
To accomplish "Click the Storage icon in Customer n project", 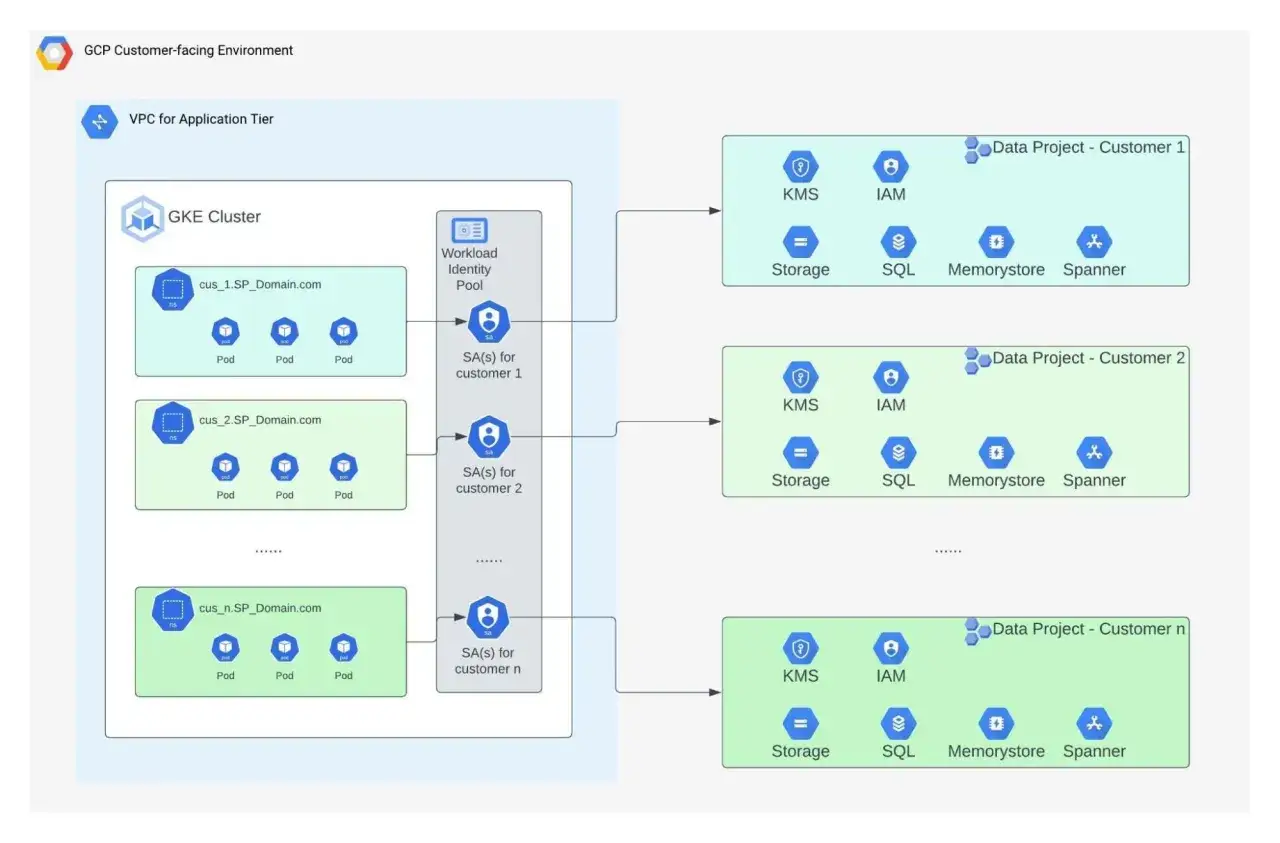I will click(x=800, y=724).
